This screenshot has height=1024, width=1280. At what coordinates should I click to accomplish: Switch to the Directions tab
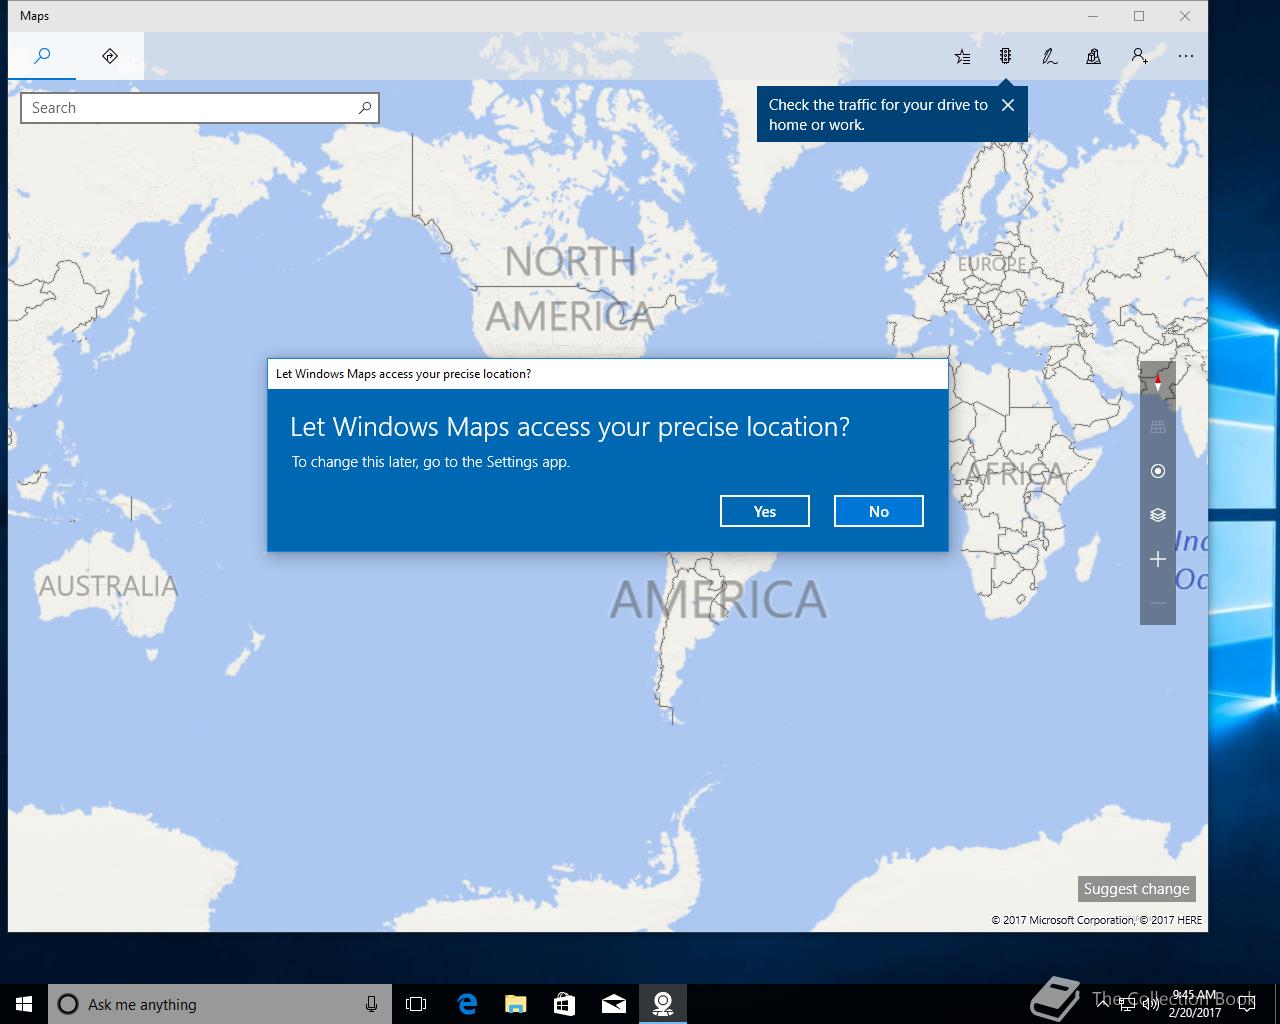[110, 56]
